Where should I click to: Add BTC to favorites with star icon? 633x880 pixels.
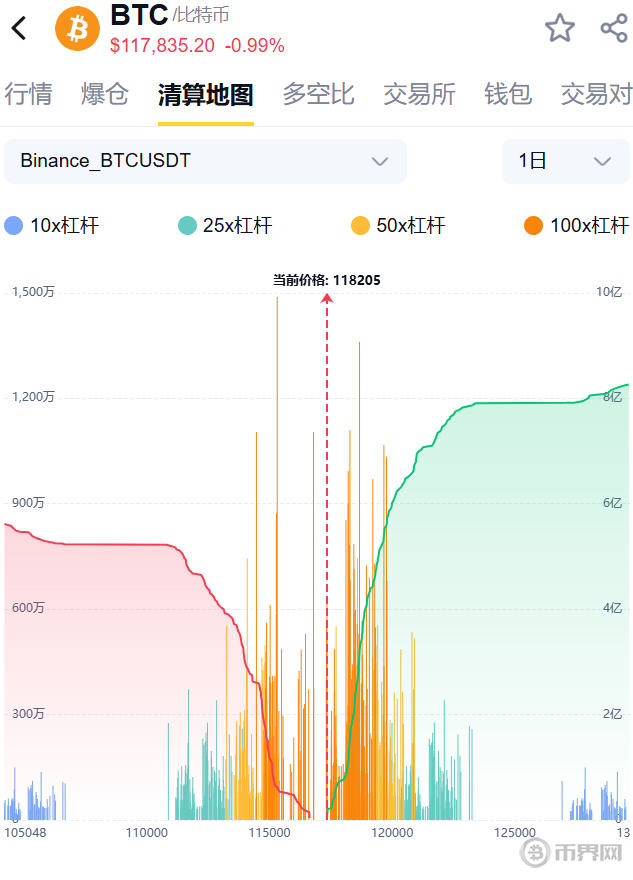pos(560,28)
